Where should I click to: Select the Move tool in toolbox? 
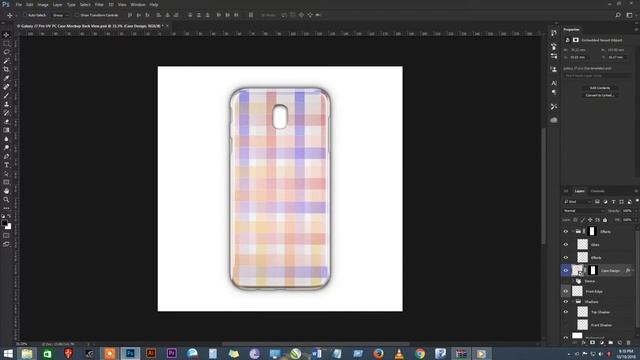pos(6,35)
